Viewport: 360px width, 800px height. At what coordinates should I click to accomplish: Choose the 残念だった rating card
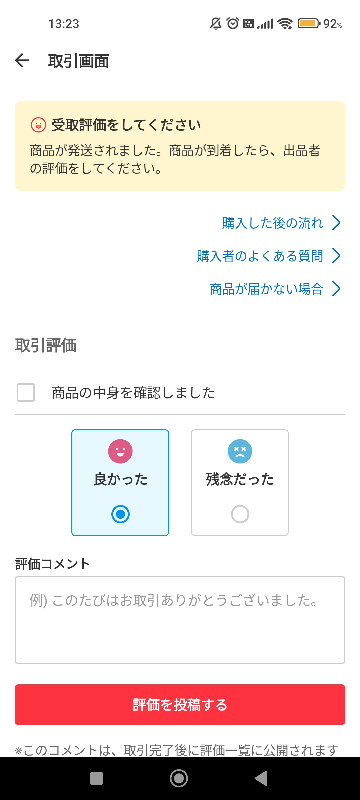click(240, 483)
